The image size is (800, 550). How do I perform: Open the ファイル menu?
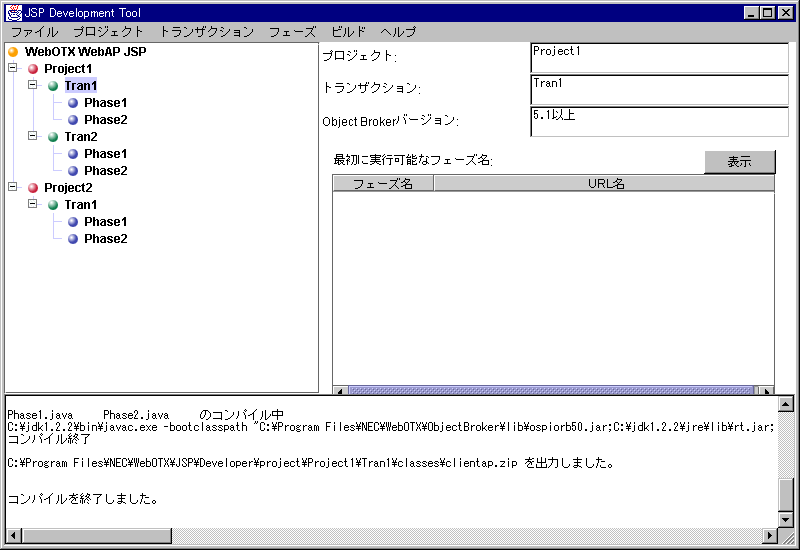[34, 32]
